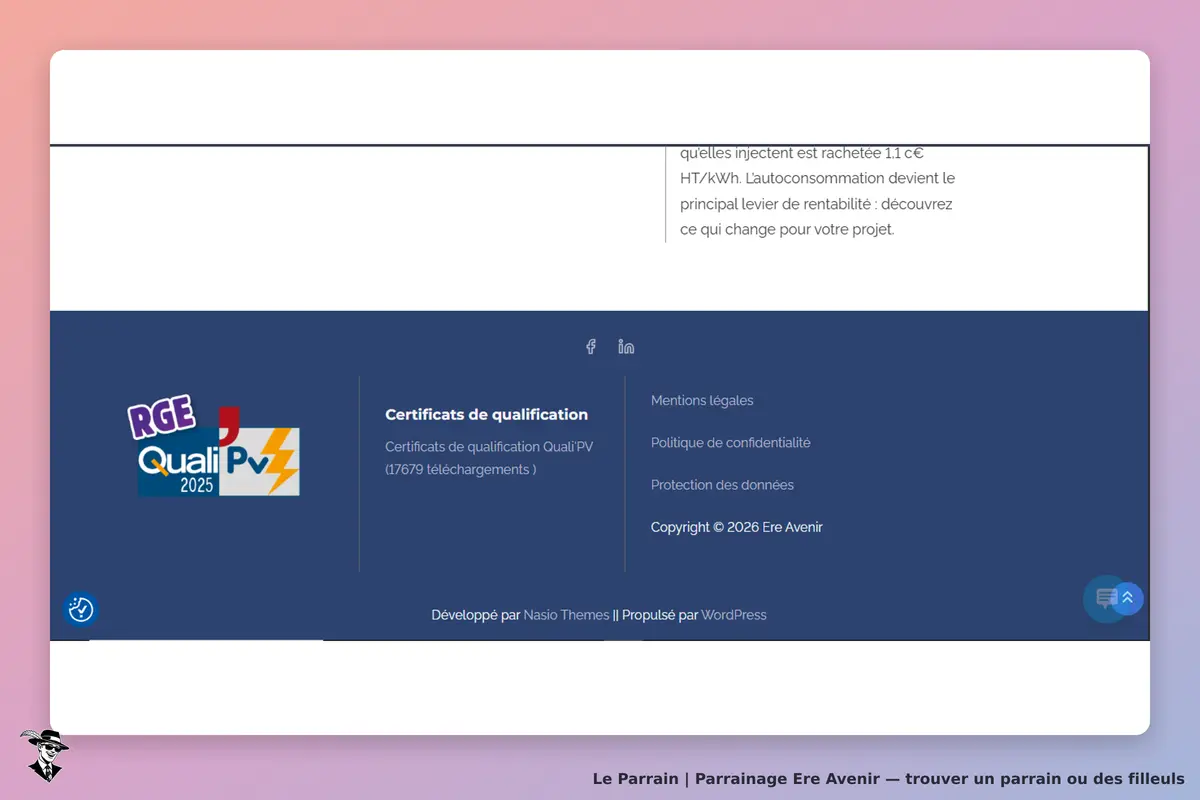The height and width of the screenshot is (800, 1200).
Task: Follow the WordPress link
Action: (x=734, y=615)
